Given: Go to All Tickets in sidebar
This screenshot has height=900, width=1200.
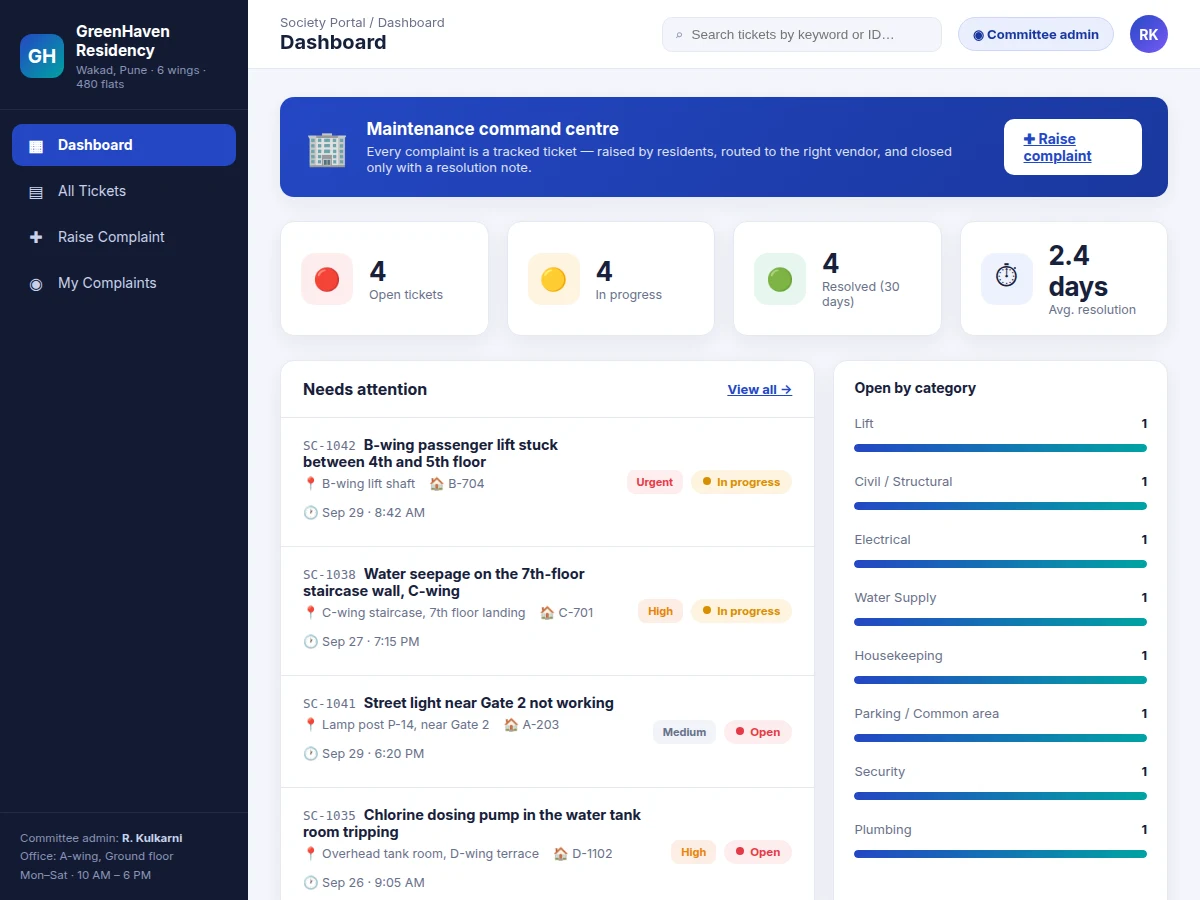Looking at the screenshot, I should pos(124,191).
